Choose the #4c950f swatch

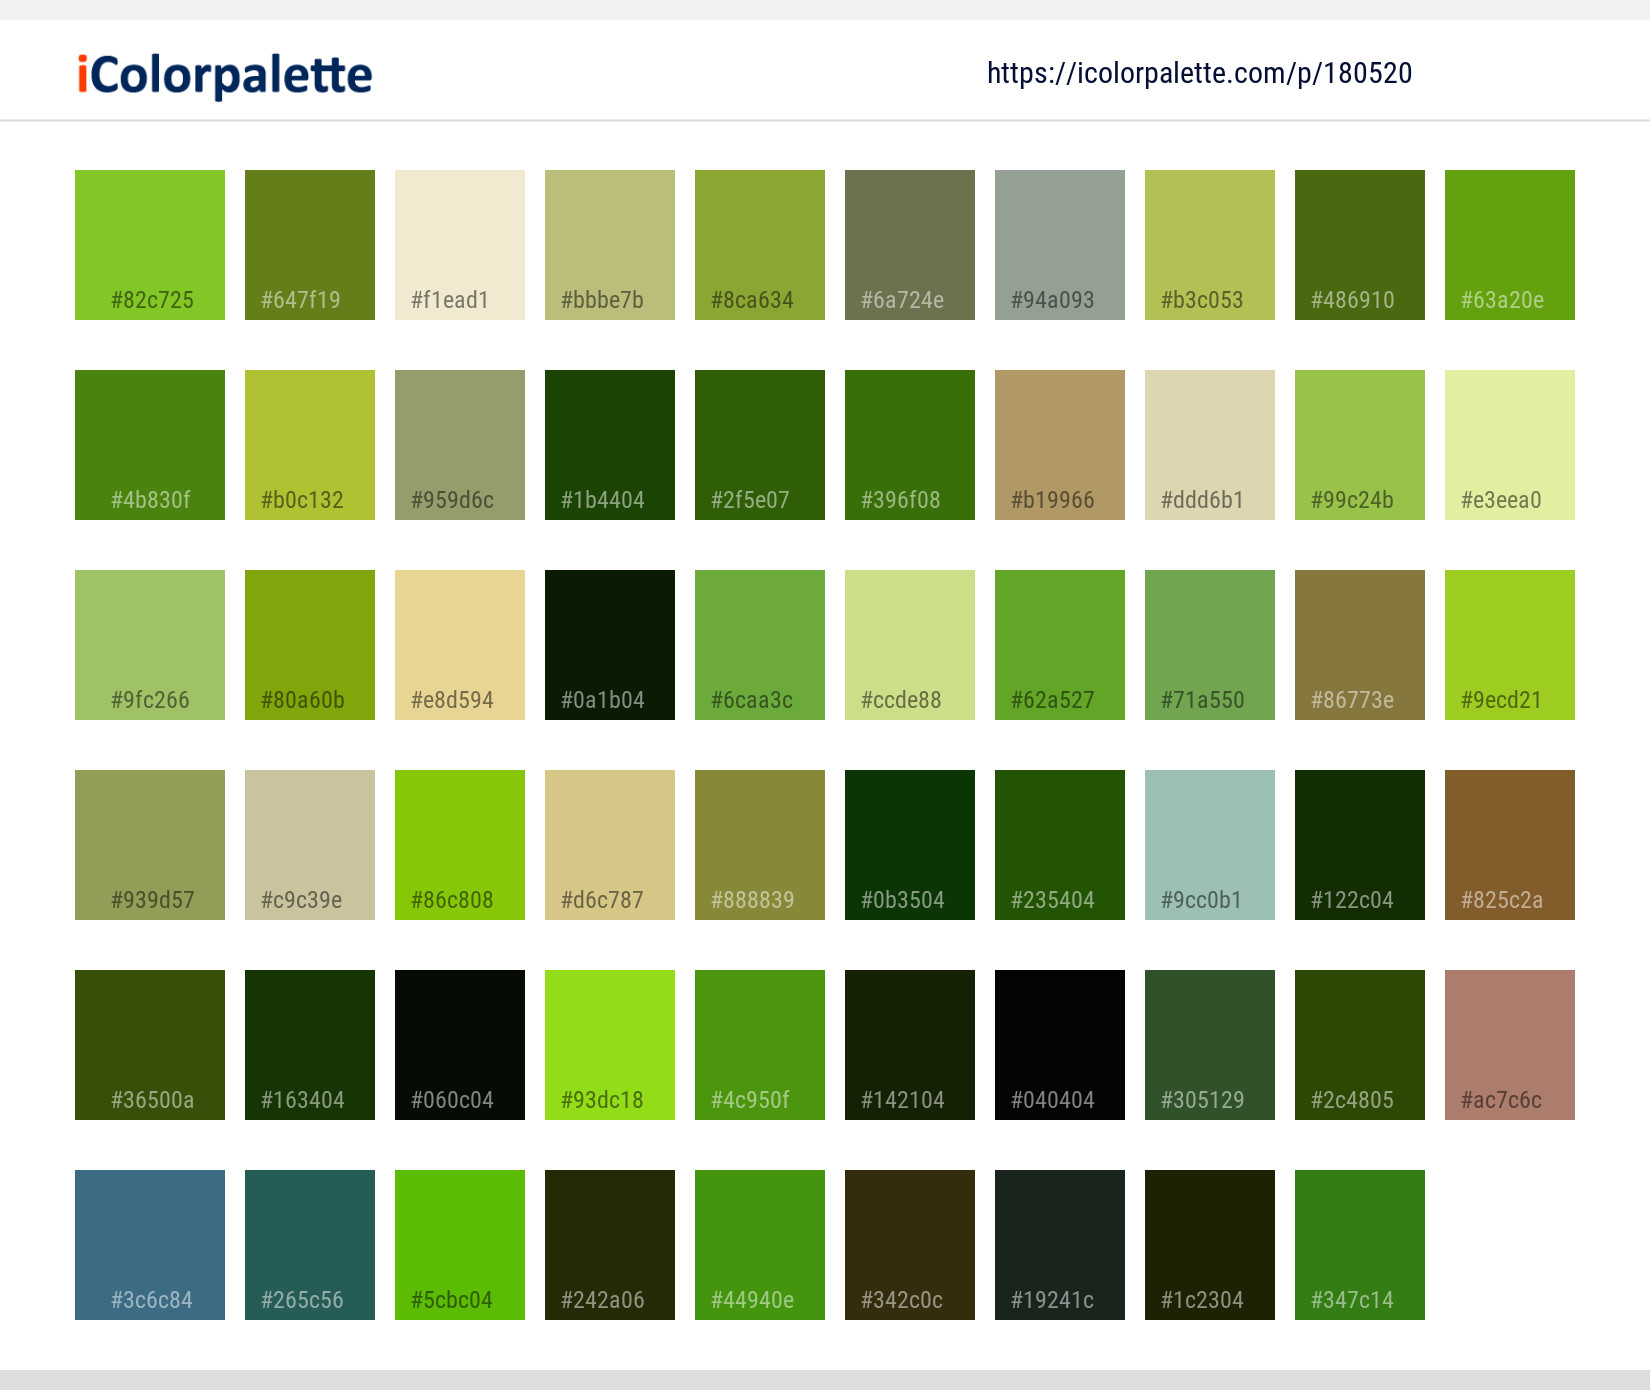[760, 1045]
